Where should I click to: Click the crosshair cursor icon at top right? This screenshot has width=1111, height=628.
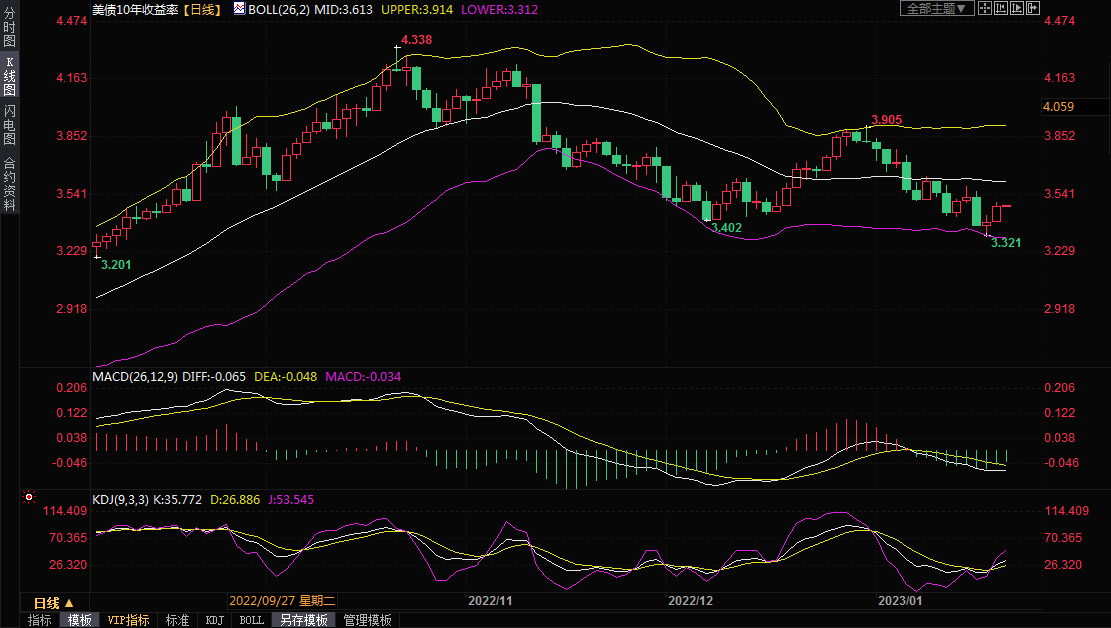pyautogui.click(x=984, y=8)
